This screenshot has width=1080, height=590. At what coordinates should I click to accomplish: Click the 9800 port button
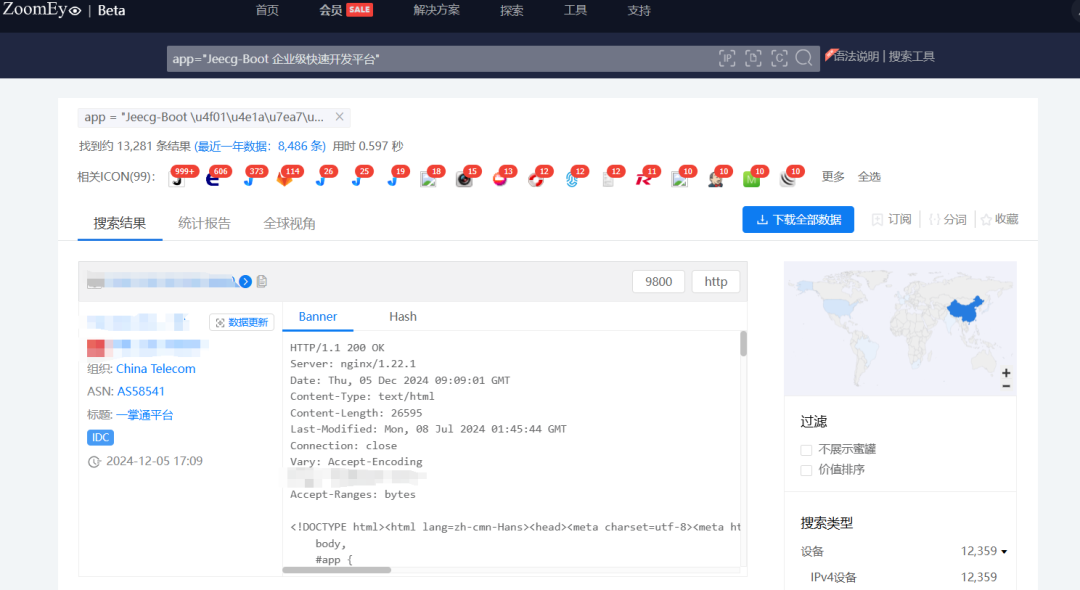[658, 282]
